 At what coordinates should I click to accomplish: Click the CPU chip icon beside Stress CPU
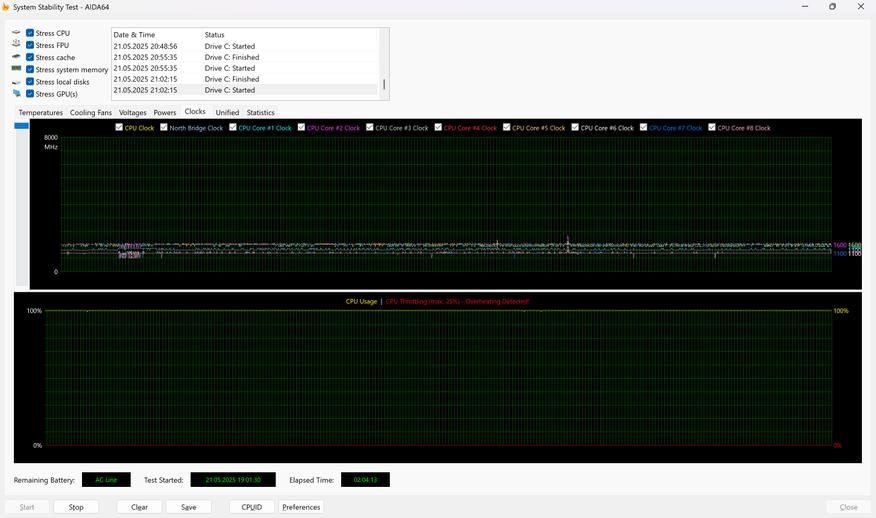tap(16, 32)
